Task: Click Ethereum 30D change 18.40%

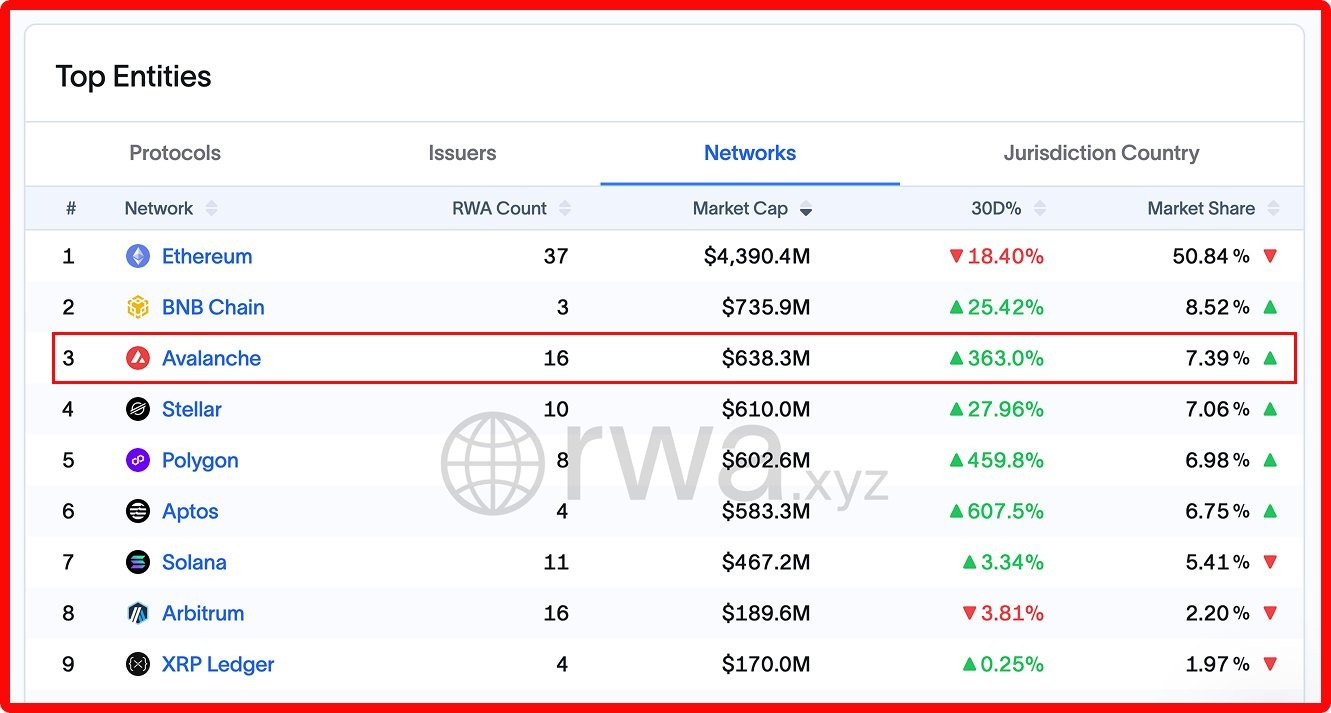Action: (1005, 256)
